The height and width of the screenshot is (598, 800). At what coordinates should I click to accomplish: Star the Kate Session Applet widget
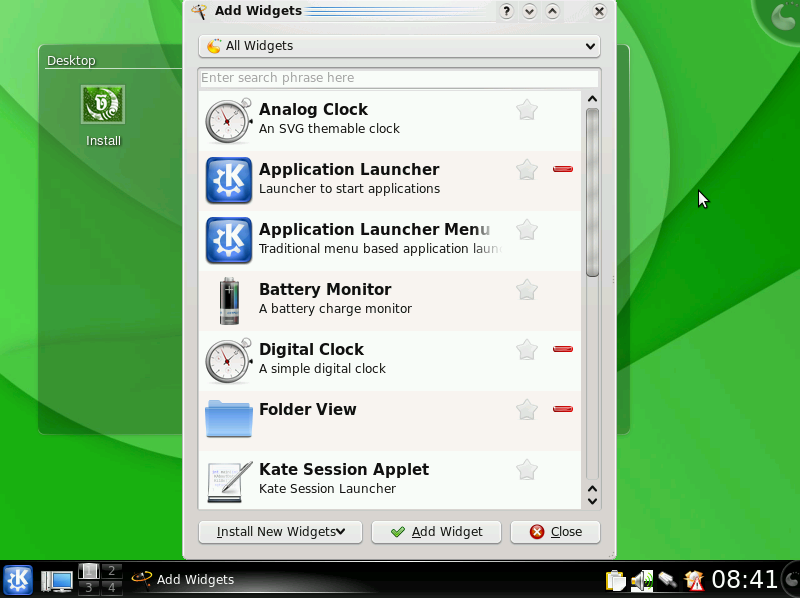coord(527,469)
